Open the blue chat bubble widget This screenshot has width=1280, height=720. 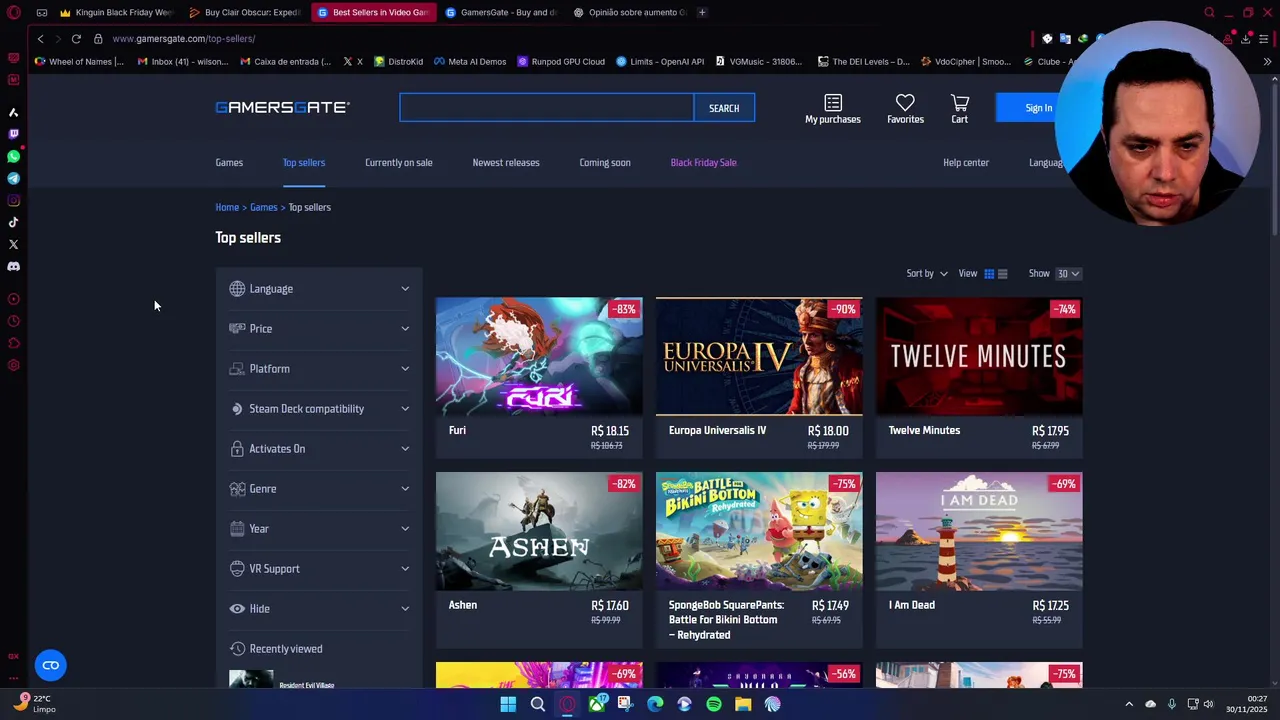50,665
